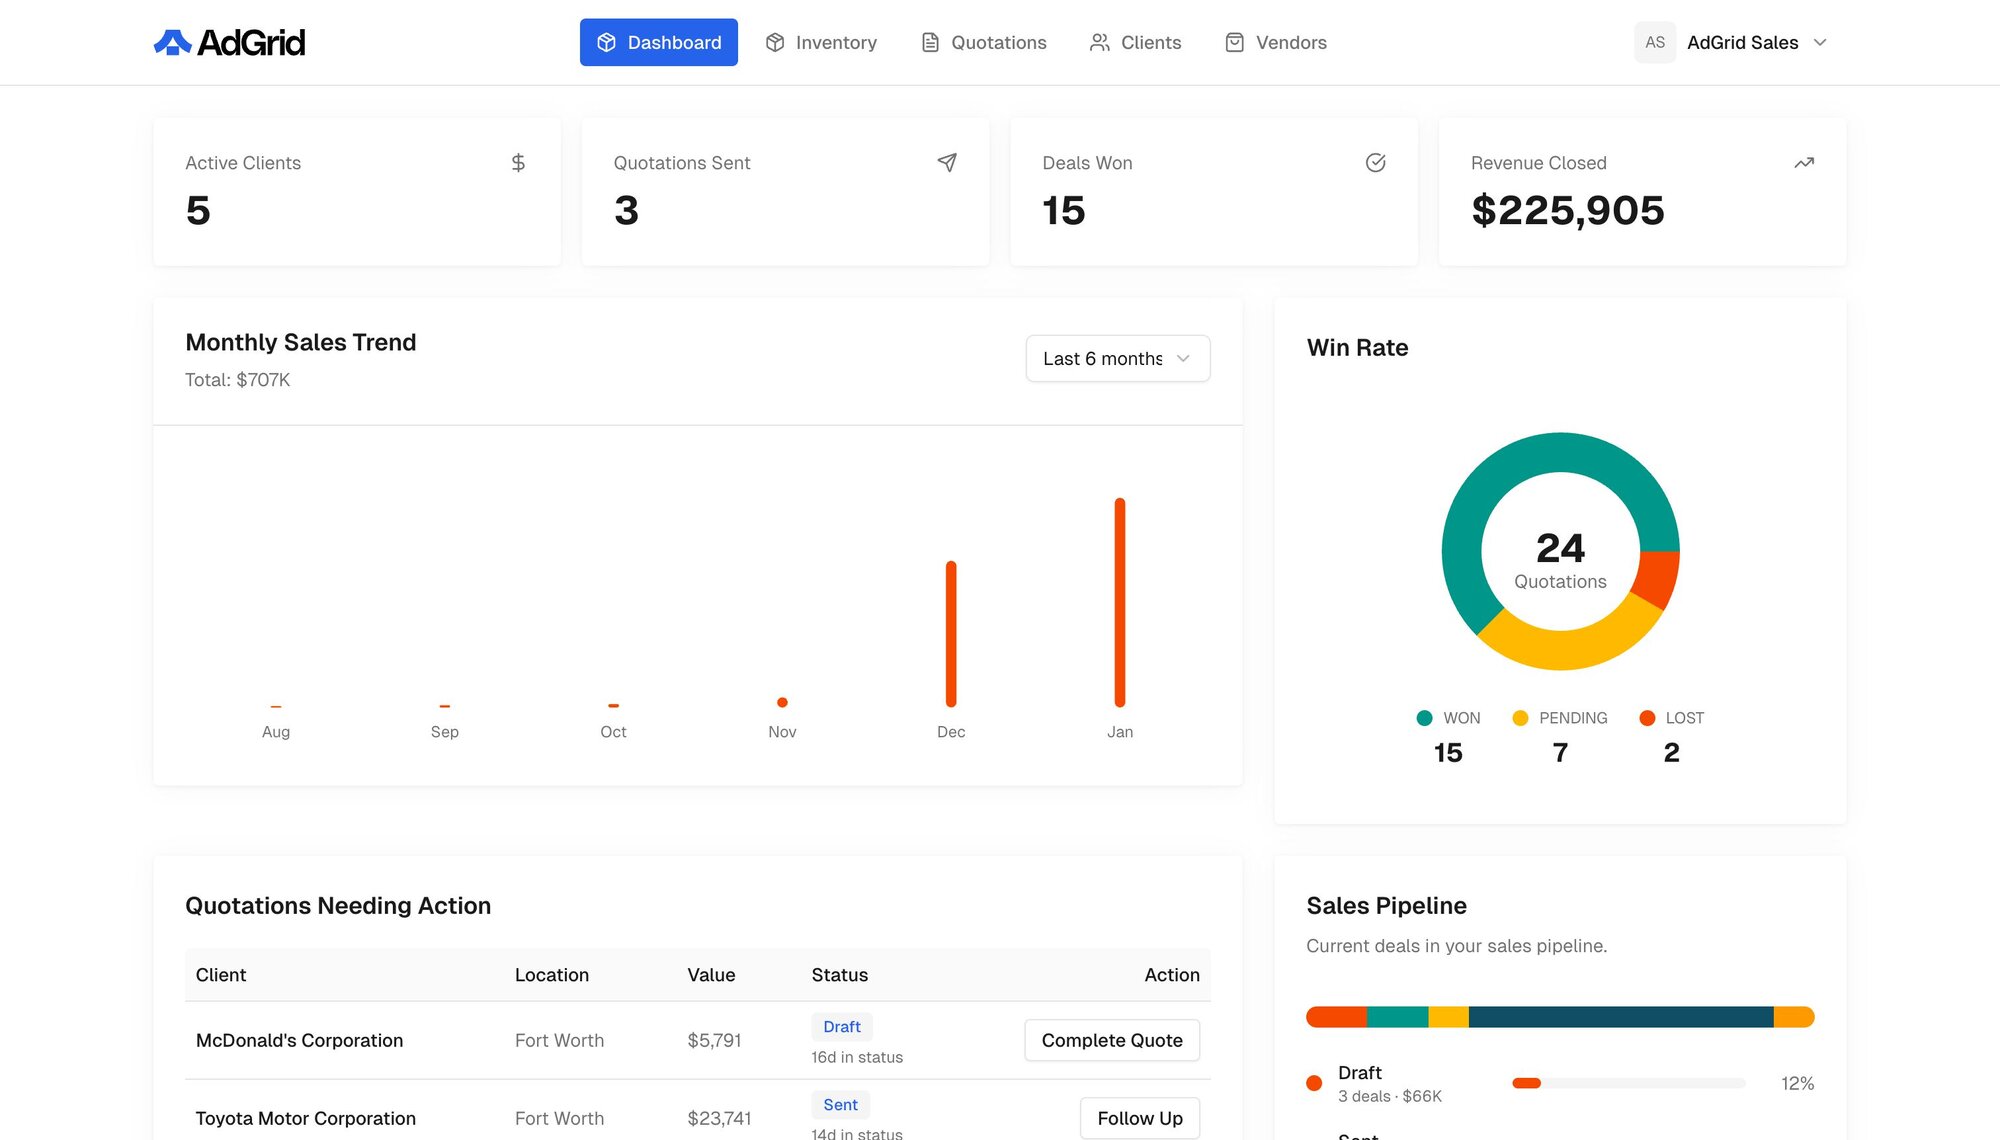Click Follow Up for Toyota Motor Corporation
This screenshot has height=1140, width=2000.
click(x=1139, y=1118)
